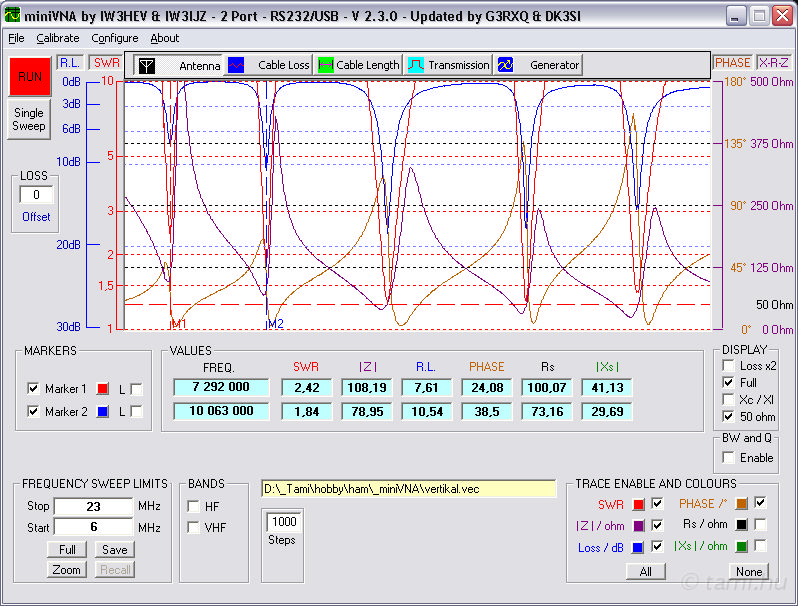Open the File menu
The width and height of the screenshot is (798, 606).
[16, 38]
